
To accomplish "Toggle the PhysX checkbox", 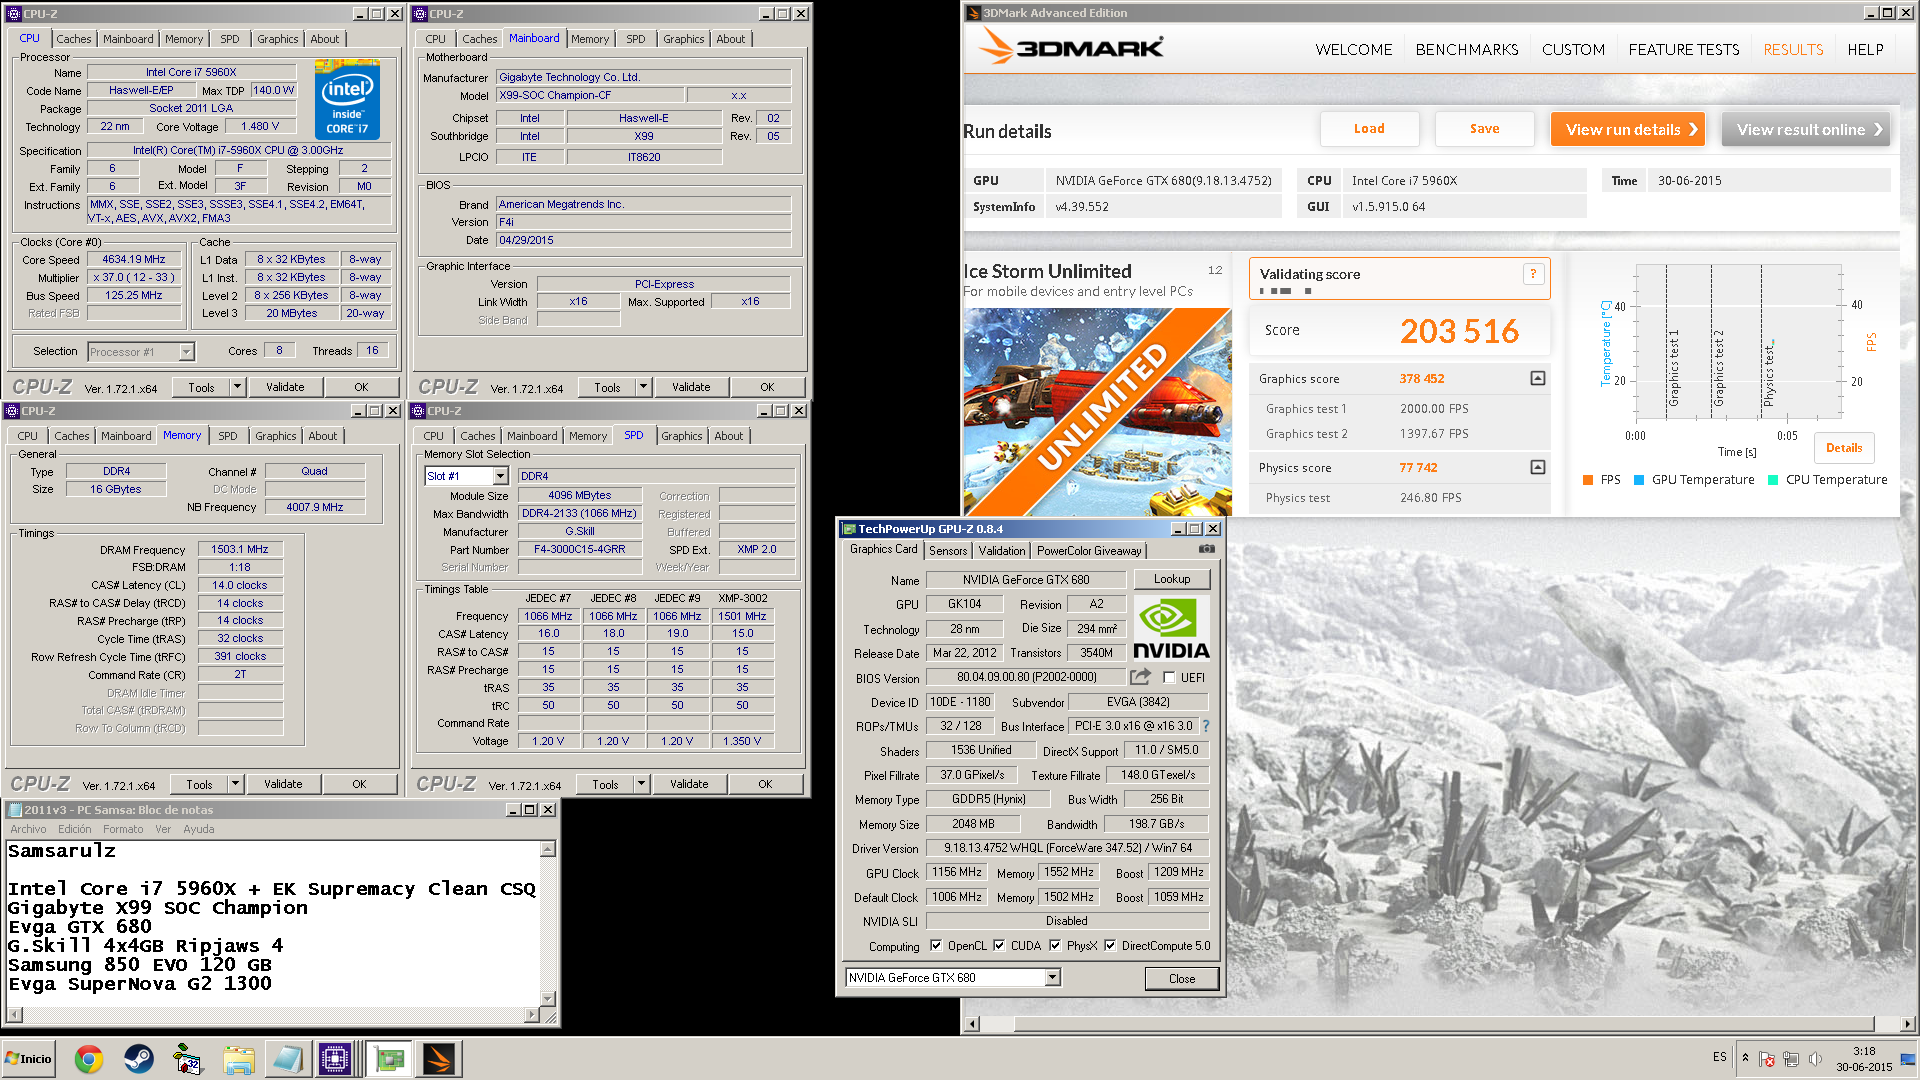I will point(1054,946).
